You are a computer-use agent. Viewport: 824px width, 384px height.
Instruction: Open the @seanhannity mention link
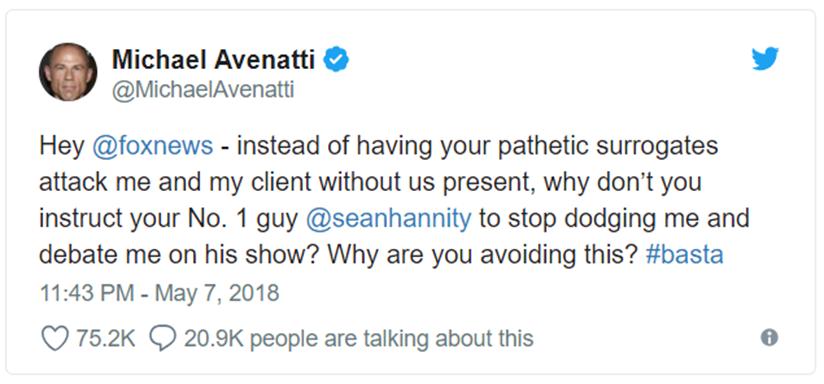tap(388, 219)
